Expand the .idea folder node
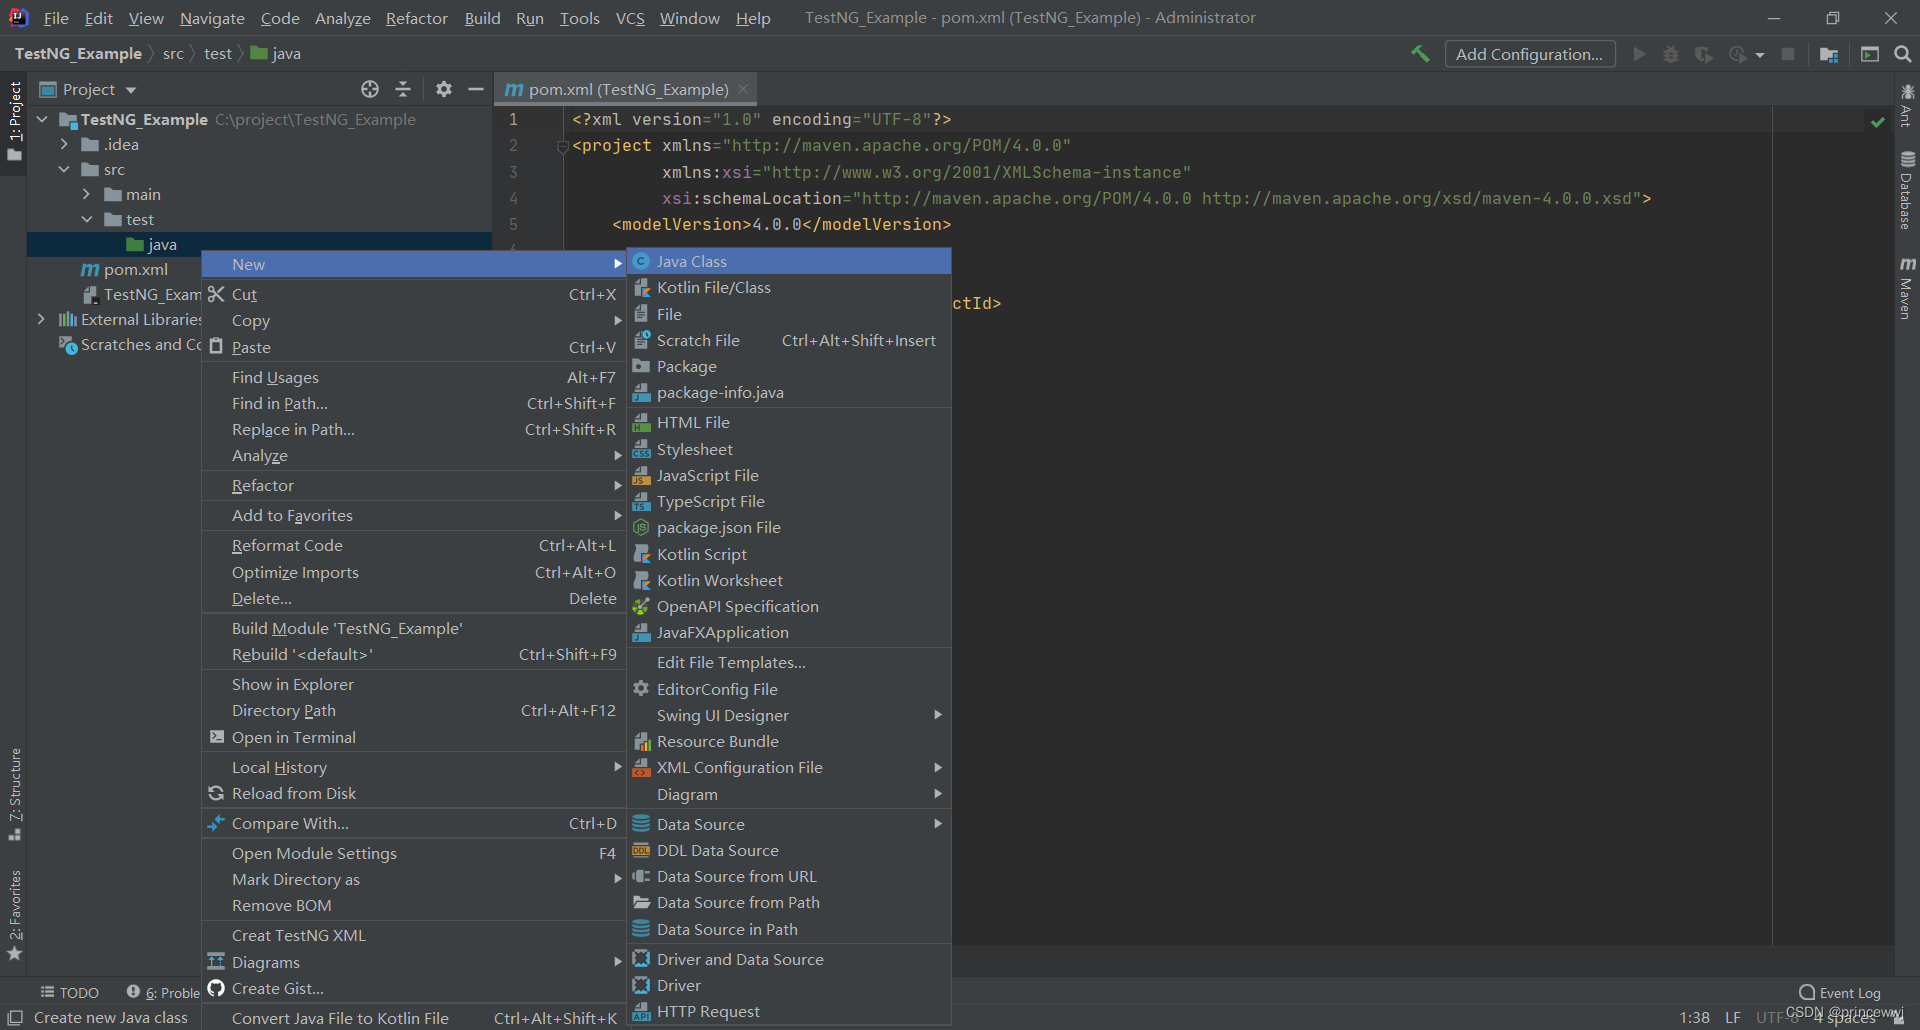This screenshot has width=1920, height=1030. click(x=64, y=144)
